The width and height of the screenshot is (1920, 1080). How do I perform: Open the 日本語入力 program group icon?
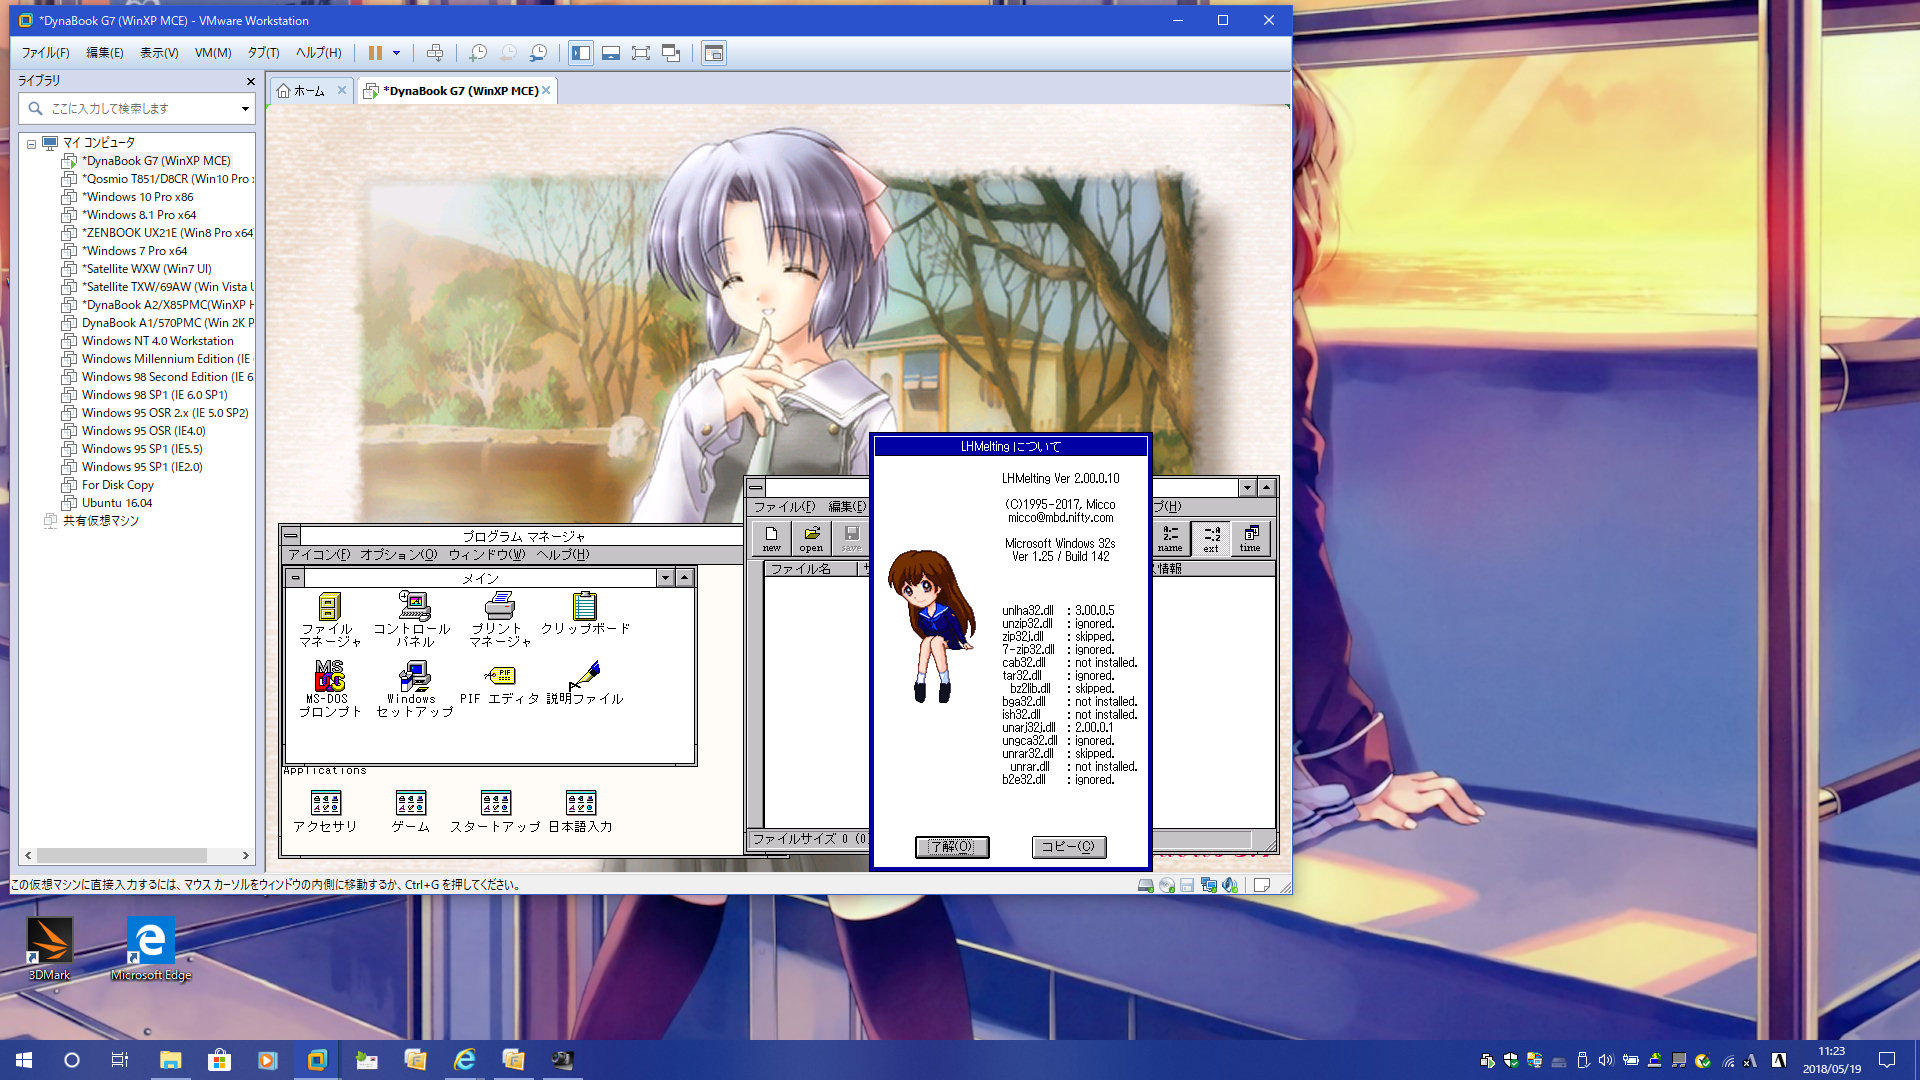tap(581, 811)
